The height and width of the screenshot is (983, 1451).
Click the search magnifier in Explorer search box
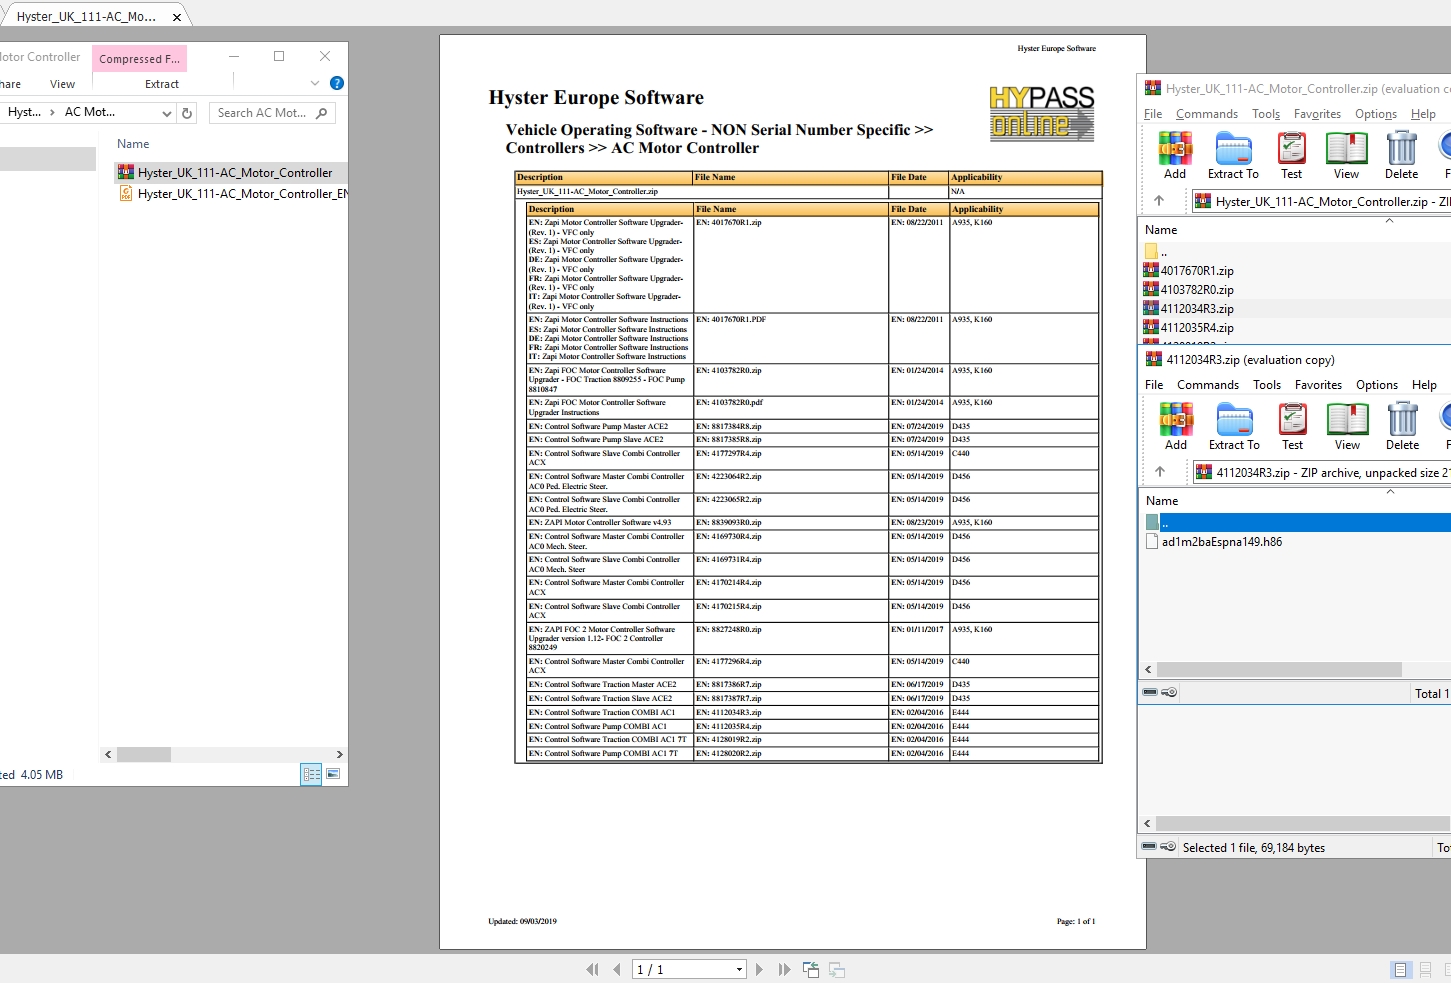[321, 112]
